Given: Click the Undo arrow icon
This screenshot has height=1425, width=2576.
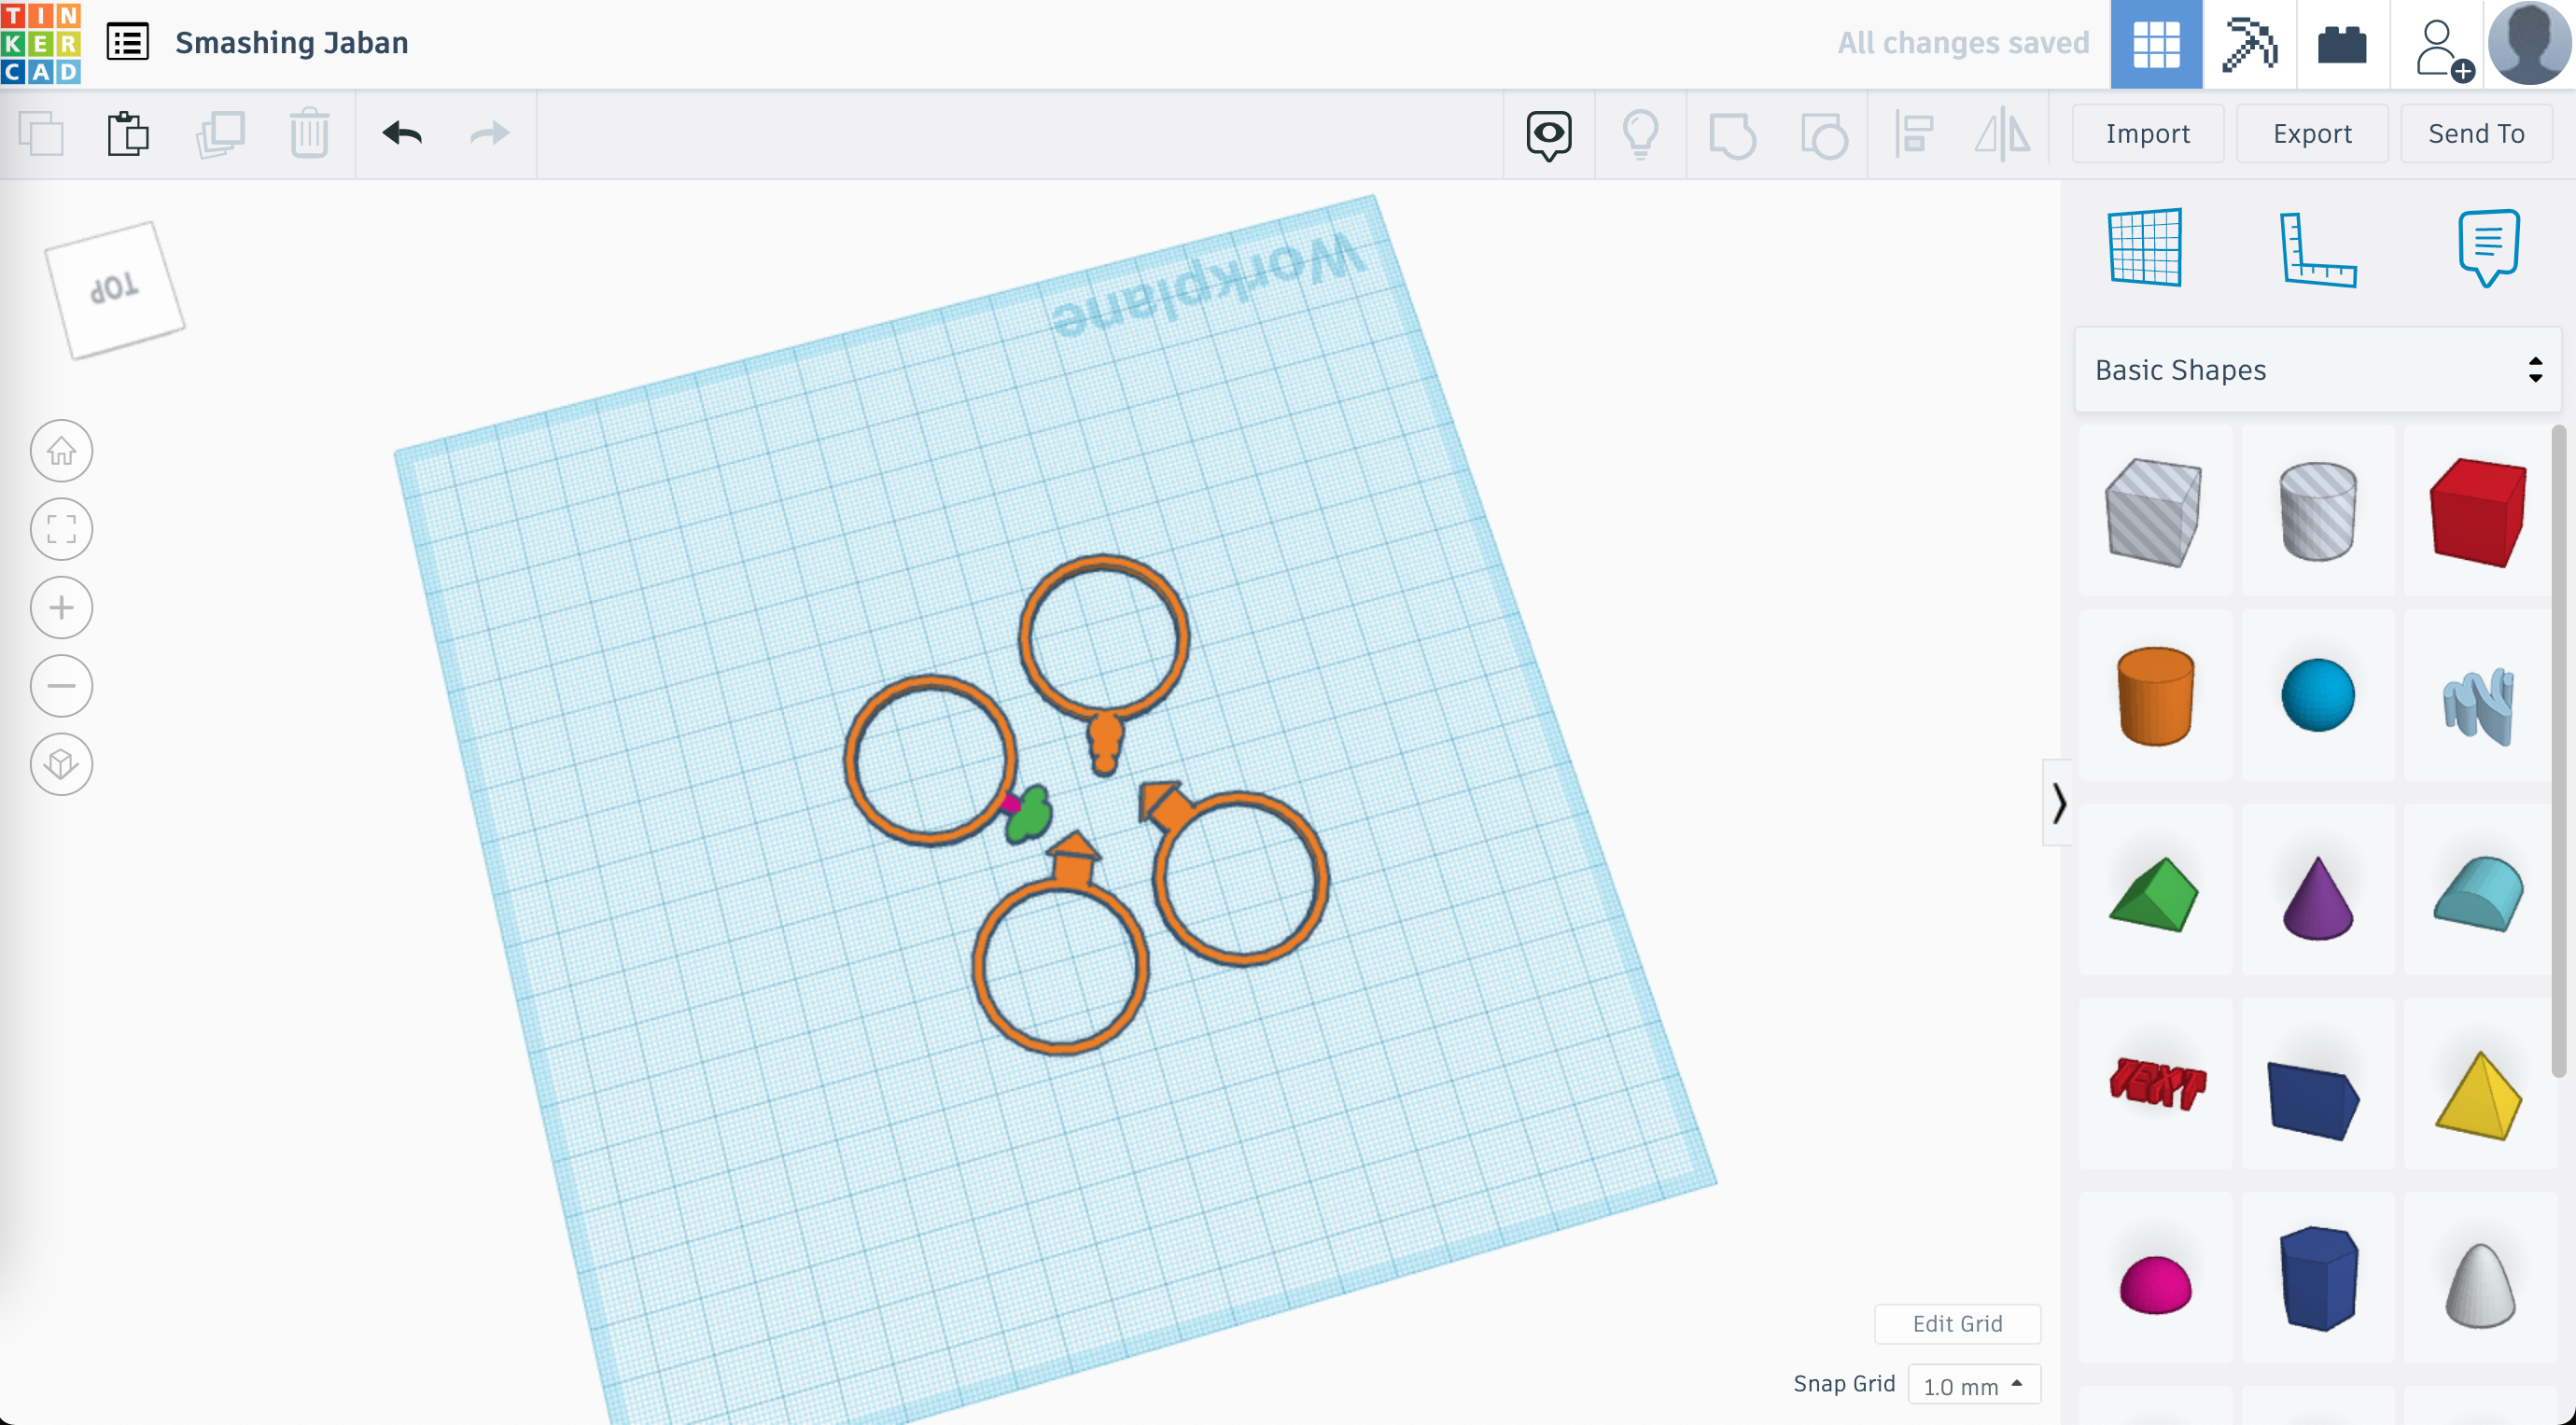Looking at the screenshot, I should (402, 133).
